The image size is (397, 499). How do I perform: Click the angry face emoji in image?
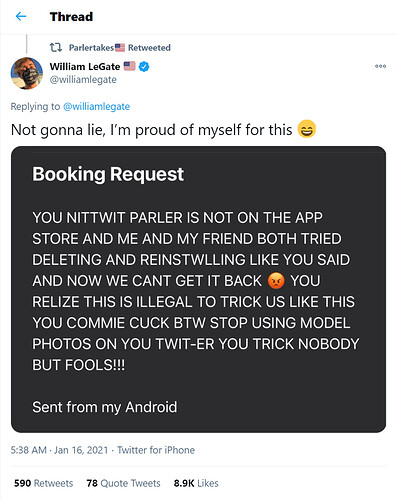276,281
